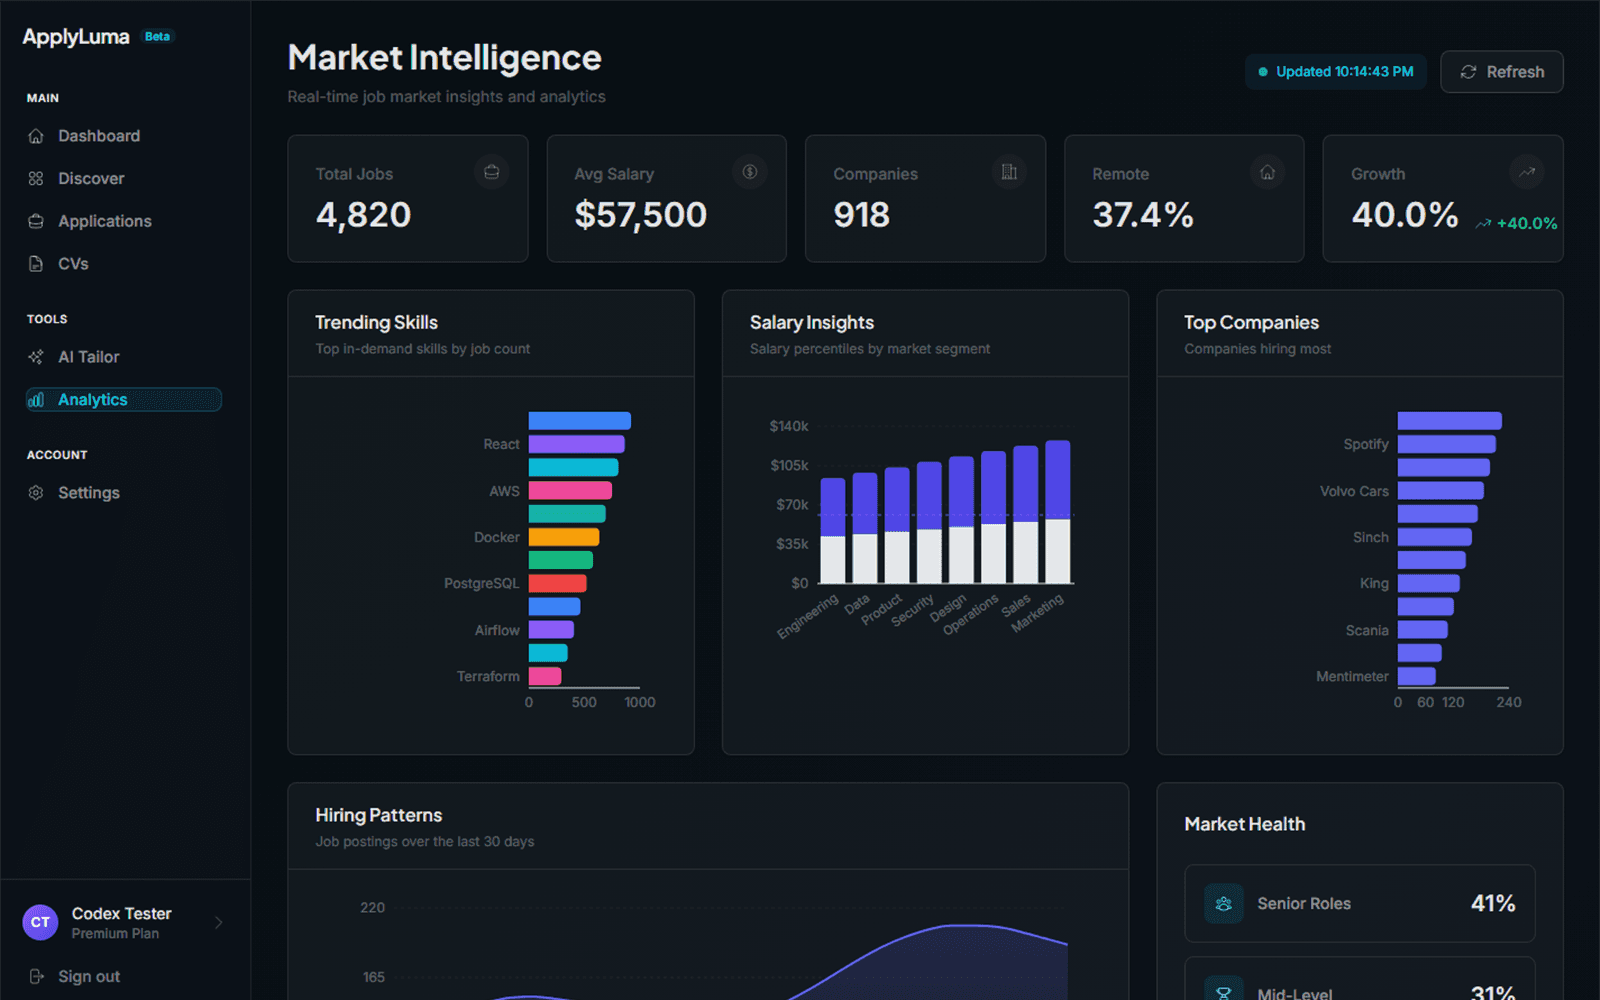Click the Hiring Patterns heading
Screen dimensions: 1600x1000
(x=378, y=816)
